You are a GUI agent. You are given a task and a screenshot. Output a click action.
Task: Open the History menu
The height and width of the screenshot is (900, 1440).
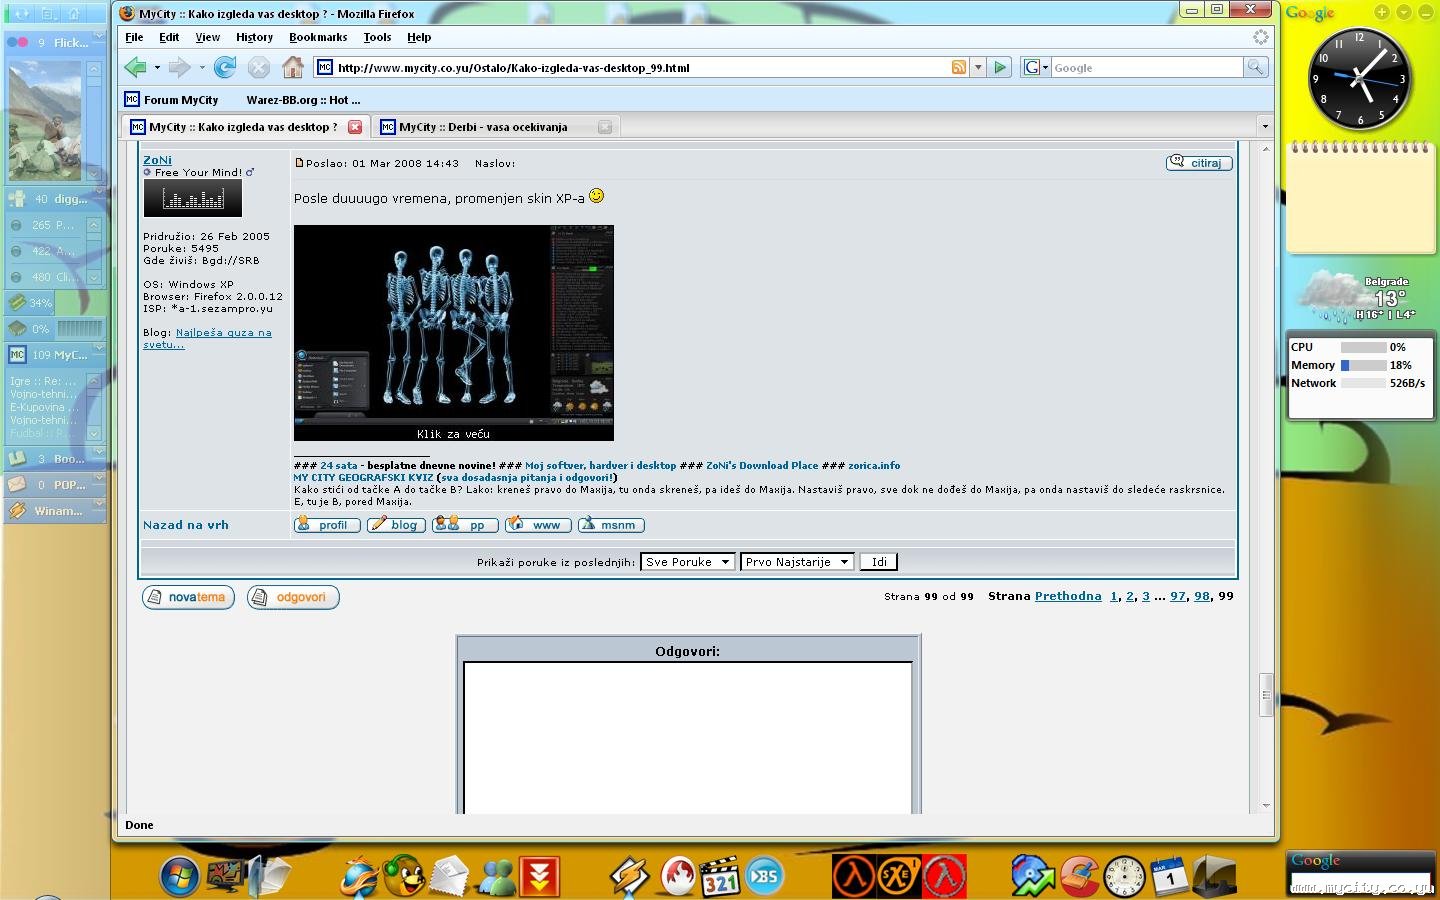click(254, 37)
